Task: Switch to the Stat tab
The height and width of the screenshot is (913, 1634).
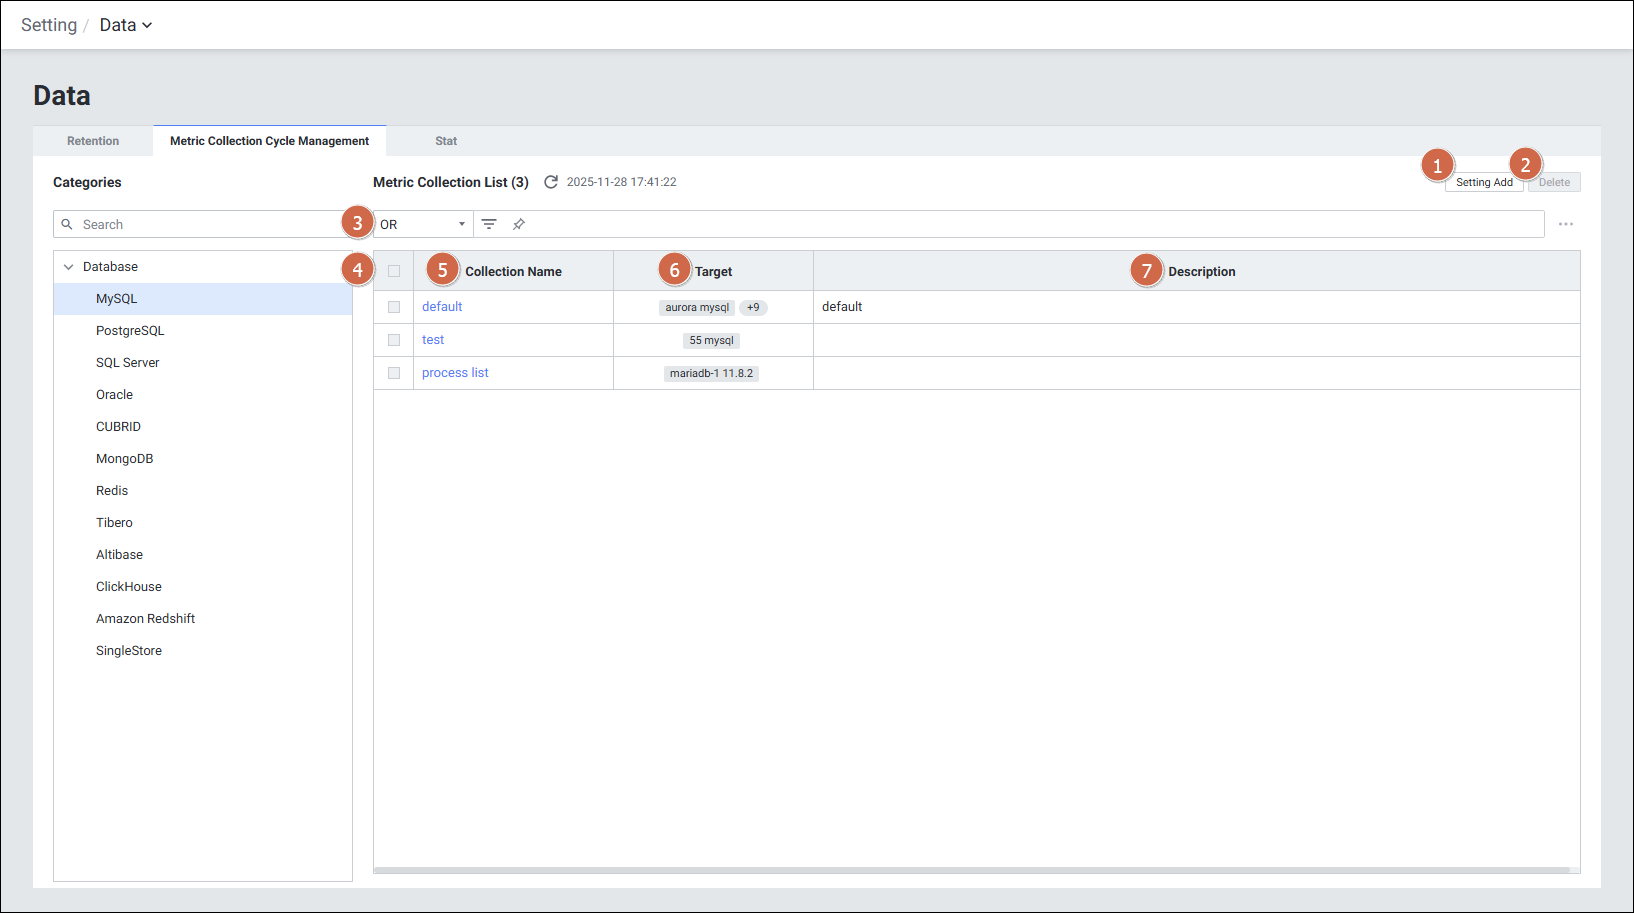Action: tap(446, 141)
